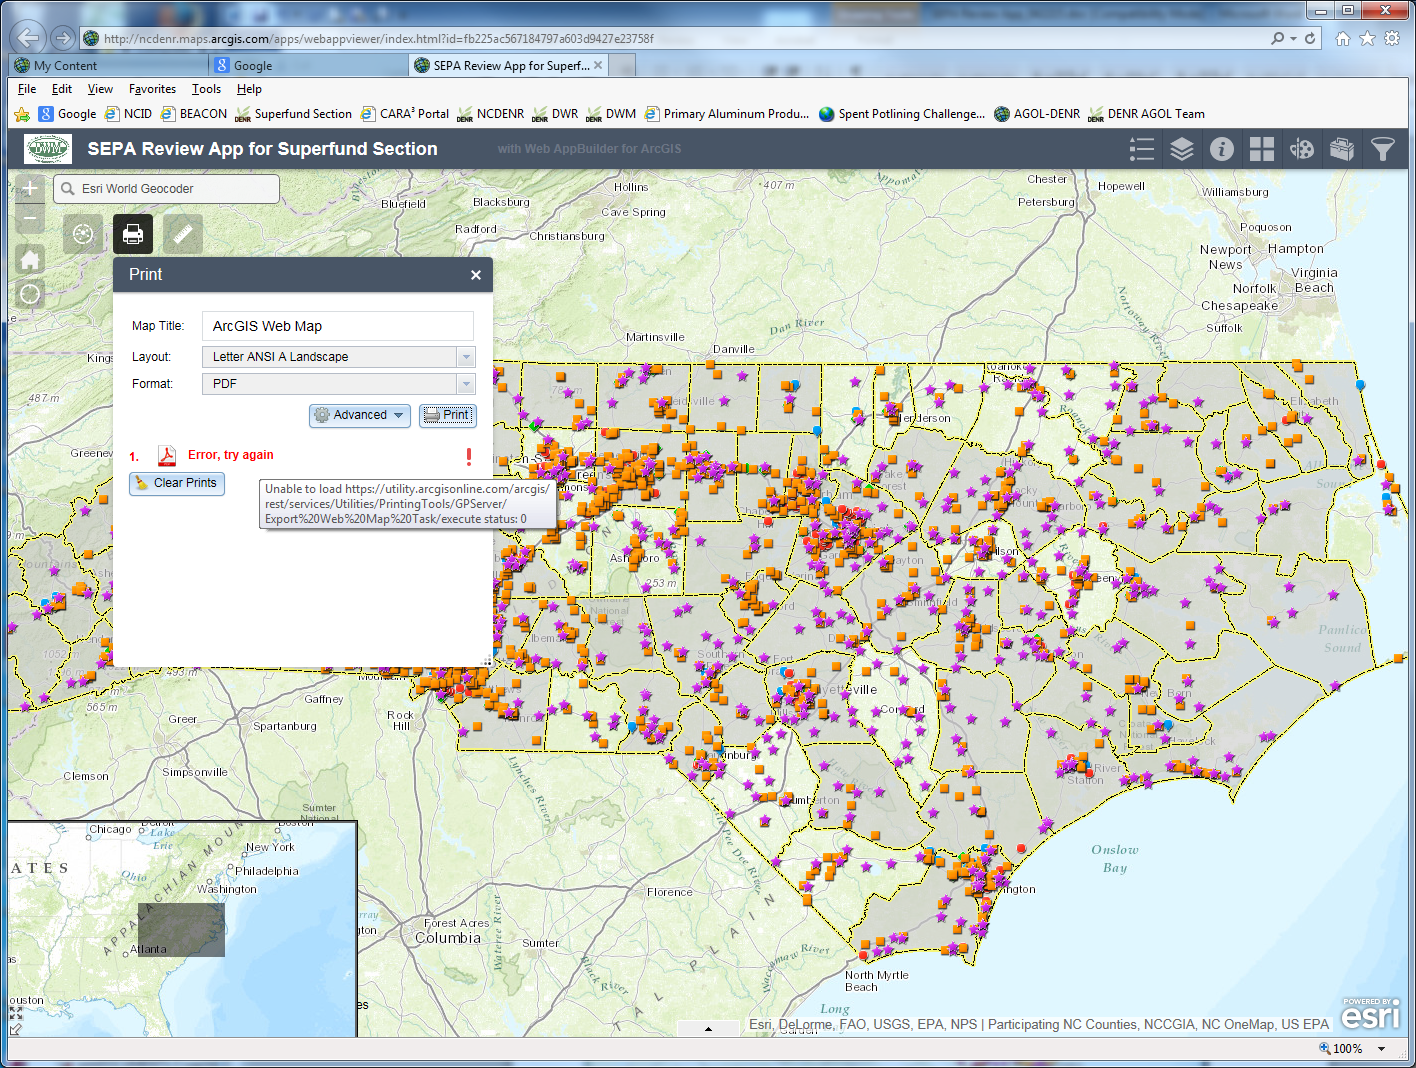Click the My Location circle button

point(30,294)
